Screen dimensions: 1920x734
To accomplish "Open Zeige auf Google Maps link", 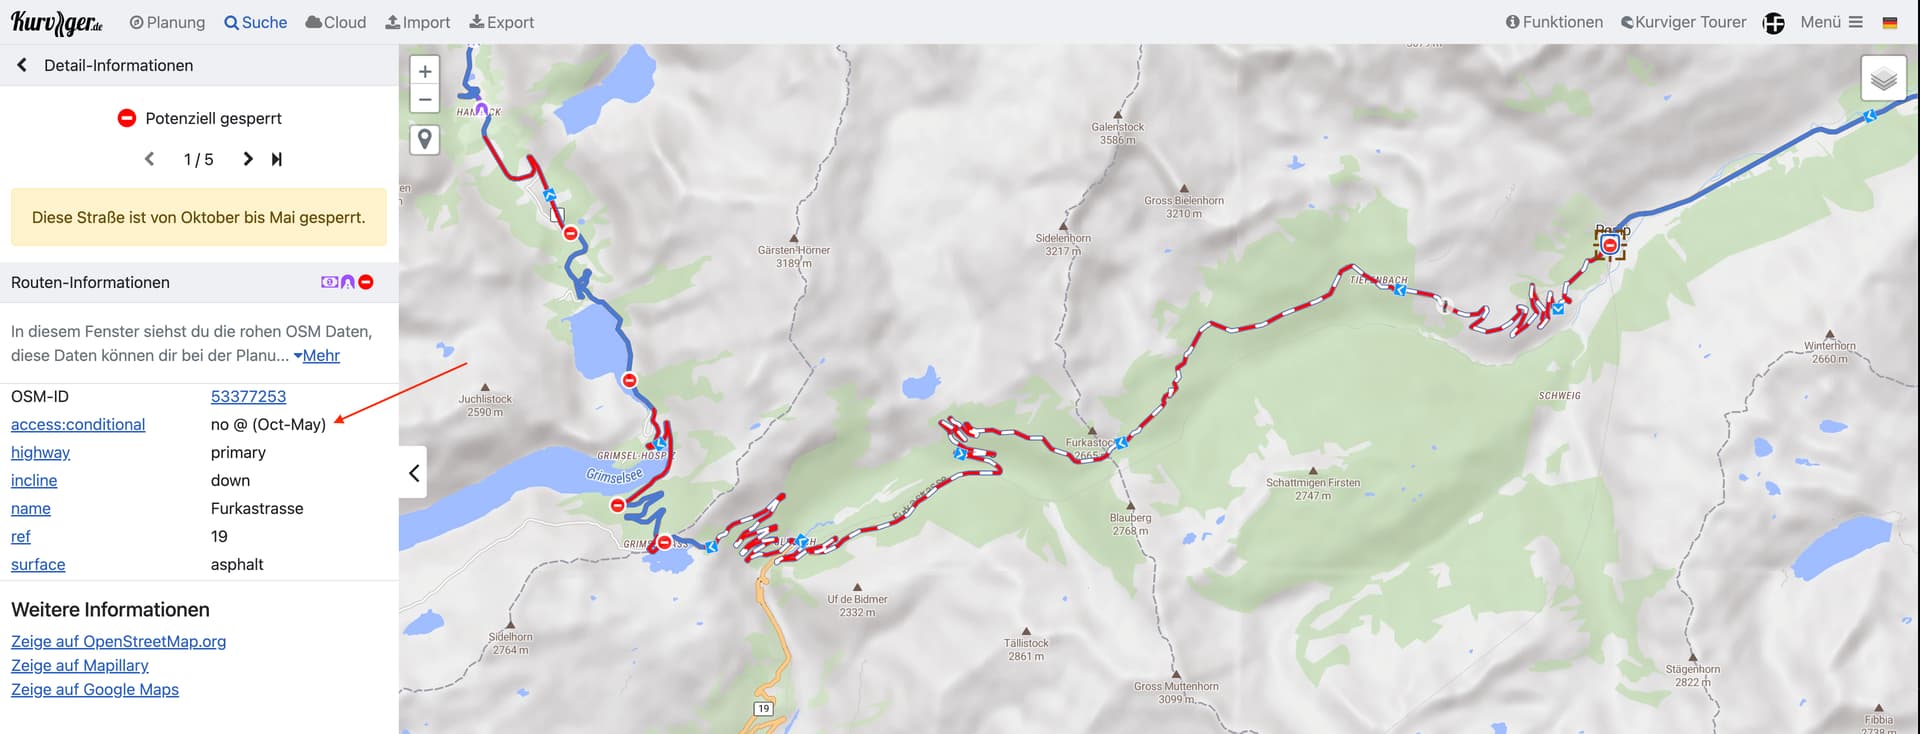I will [x=95, y=689].
